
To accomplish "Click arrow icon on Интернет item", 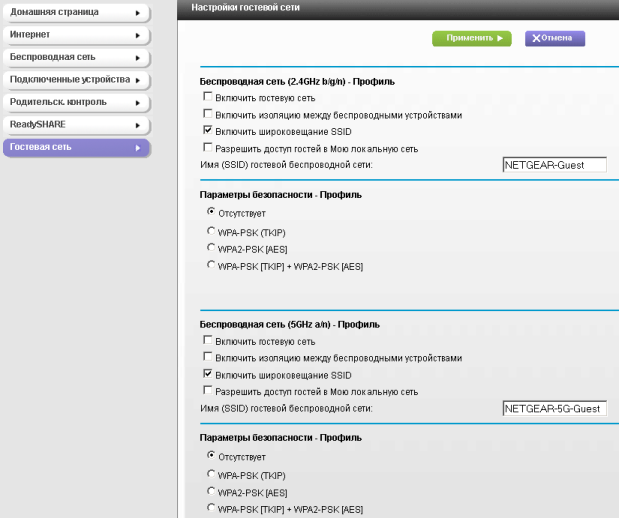I will [138, 36].
